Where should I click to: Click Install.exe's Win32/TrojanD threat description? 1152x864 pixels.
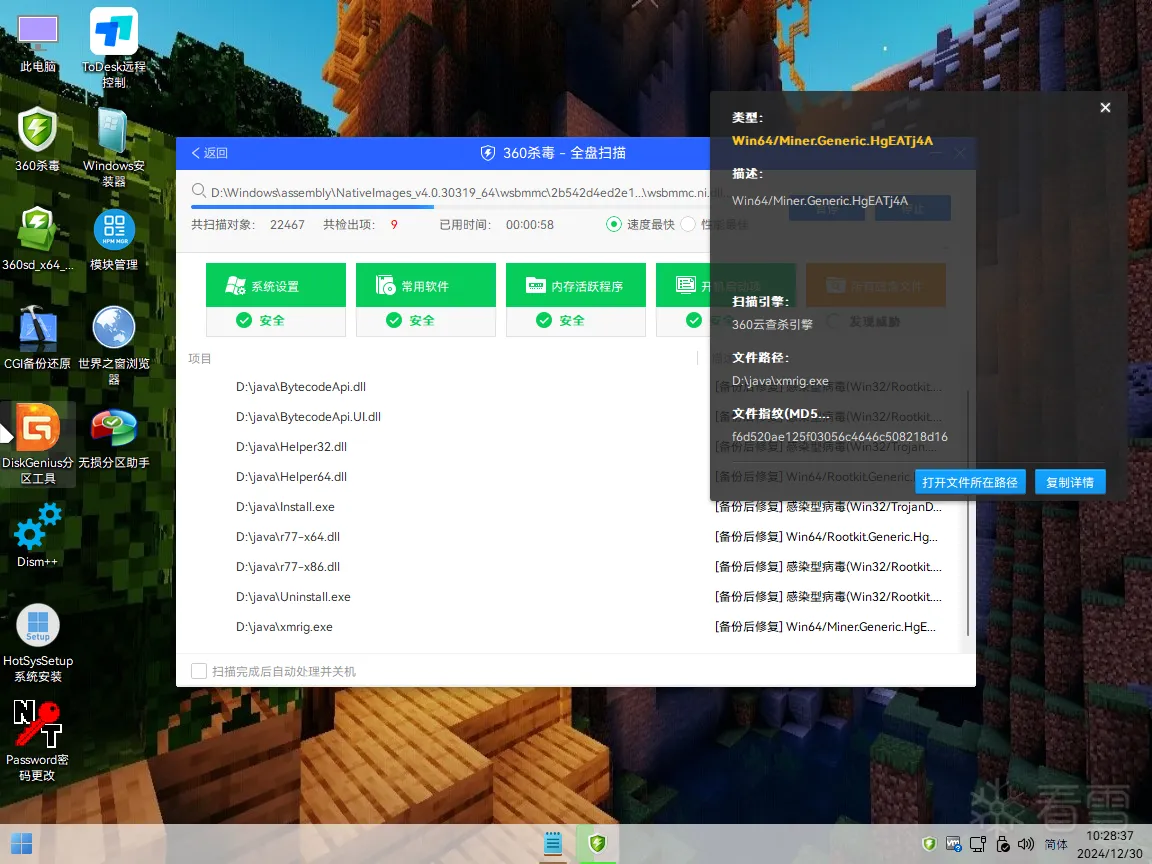pos(828,506)
